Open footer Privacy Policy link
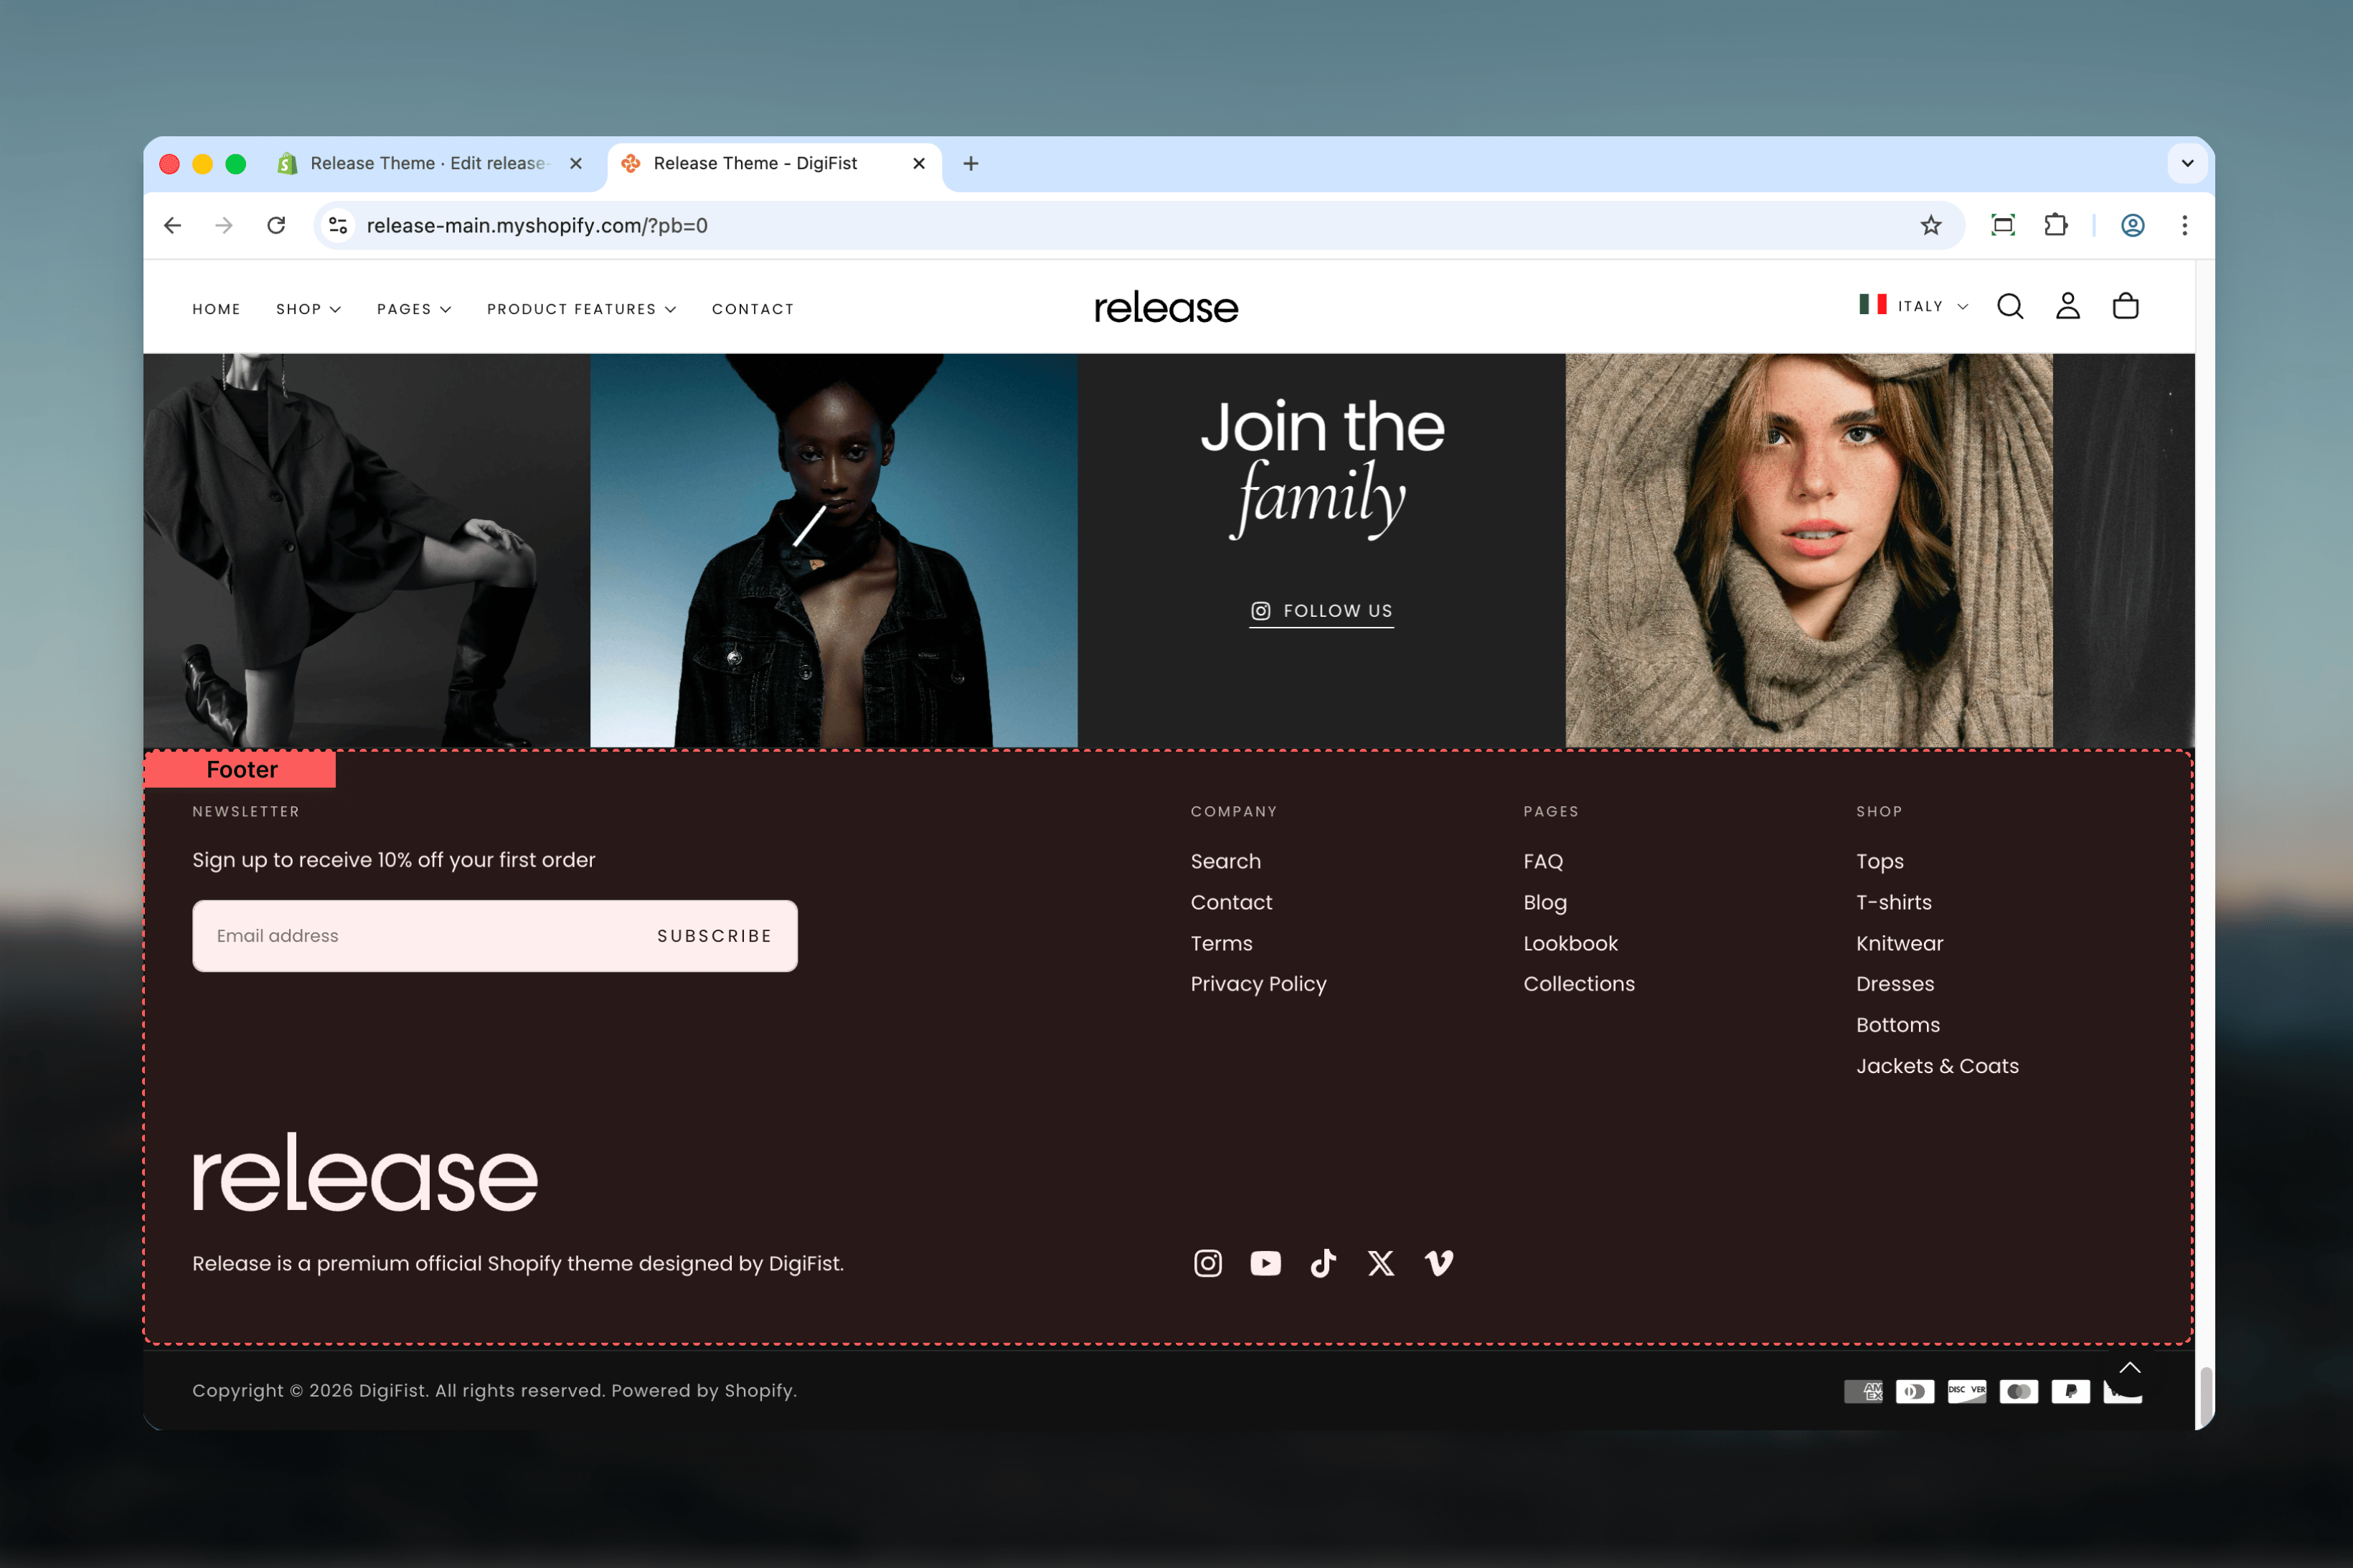 click(x=1258, y=984)
